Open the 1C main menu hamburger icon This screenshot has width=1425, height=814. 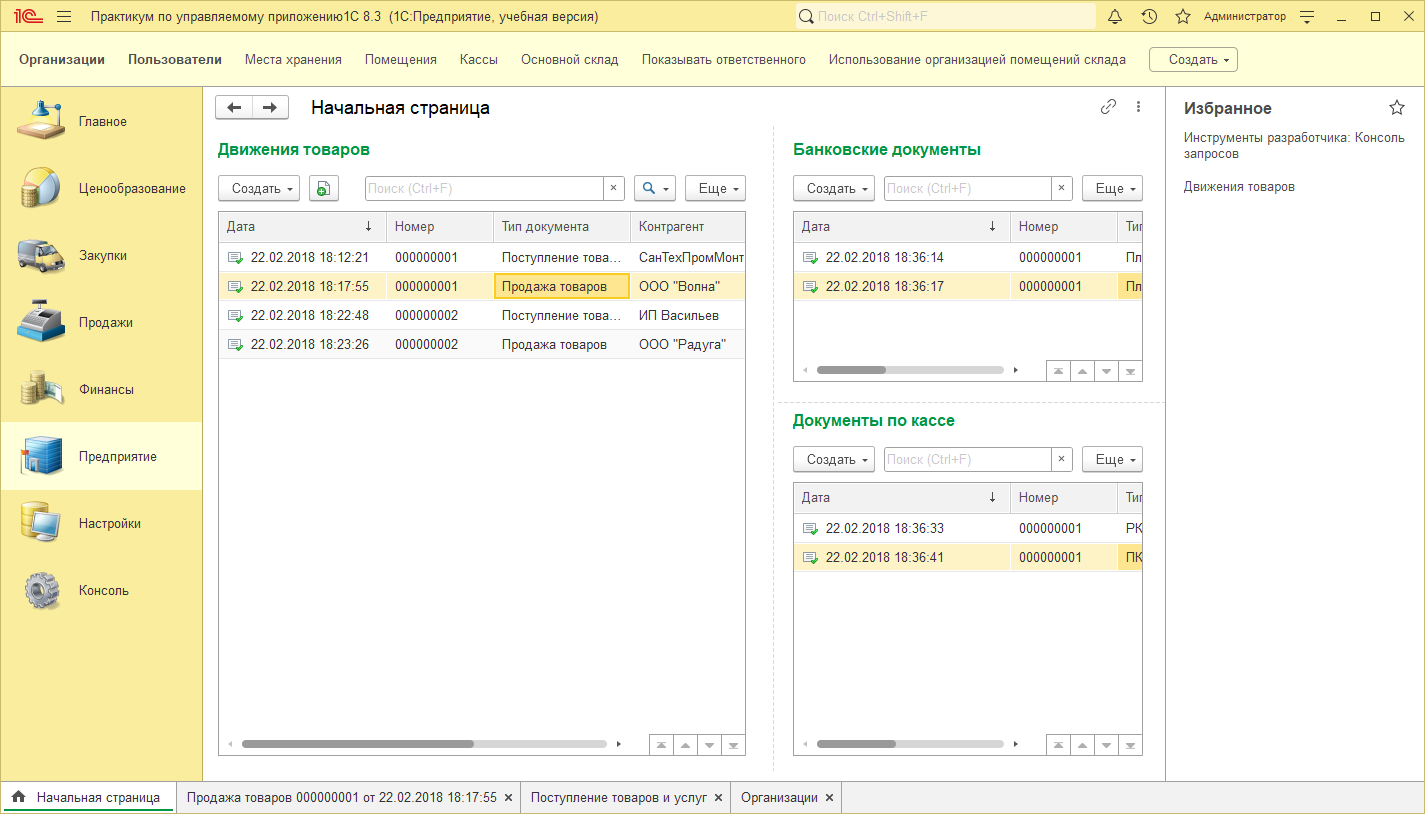[x=64, y=17]
